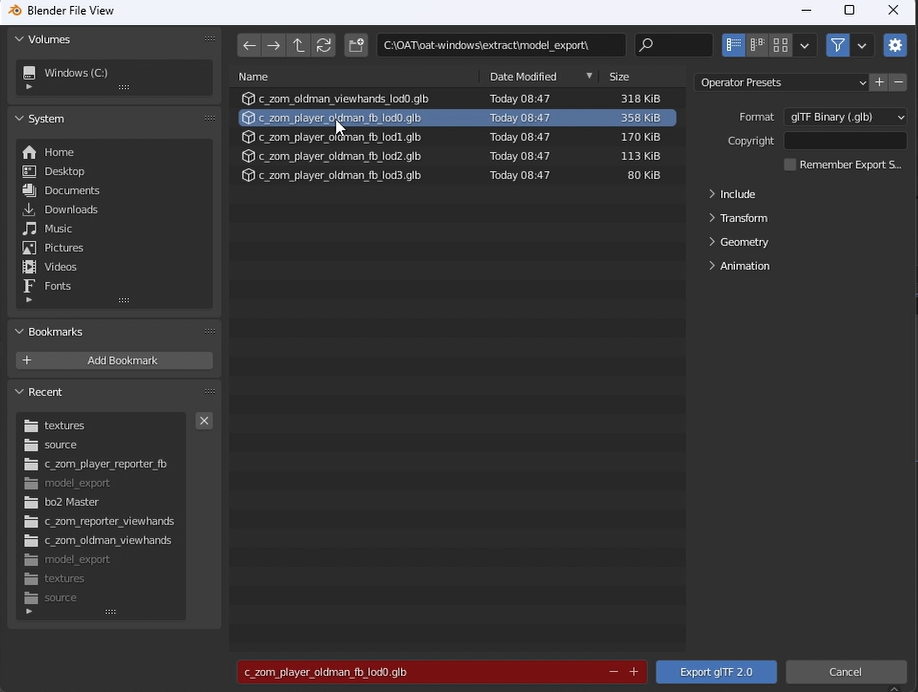Switch to vertical list display mode
This screenshot has height=692, width=918.
point(734,45)
